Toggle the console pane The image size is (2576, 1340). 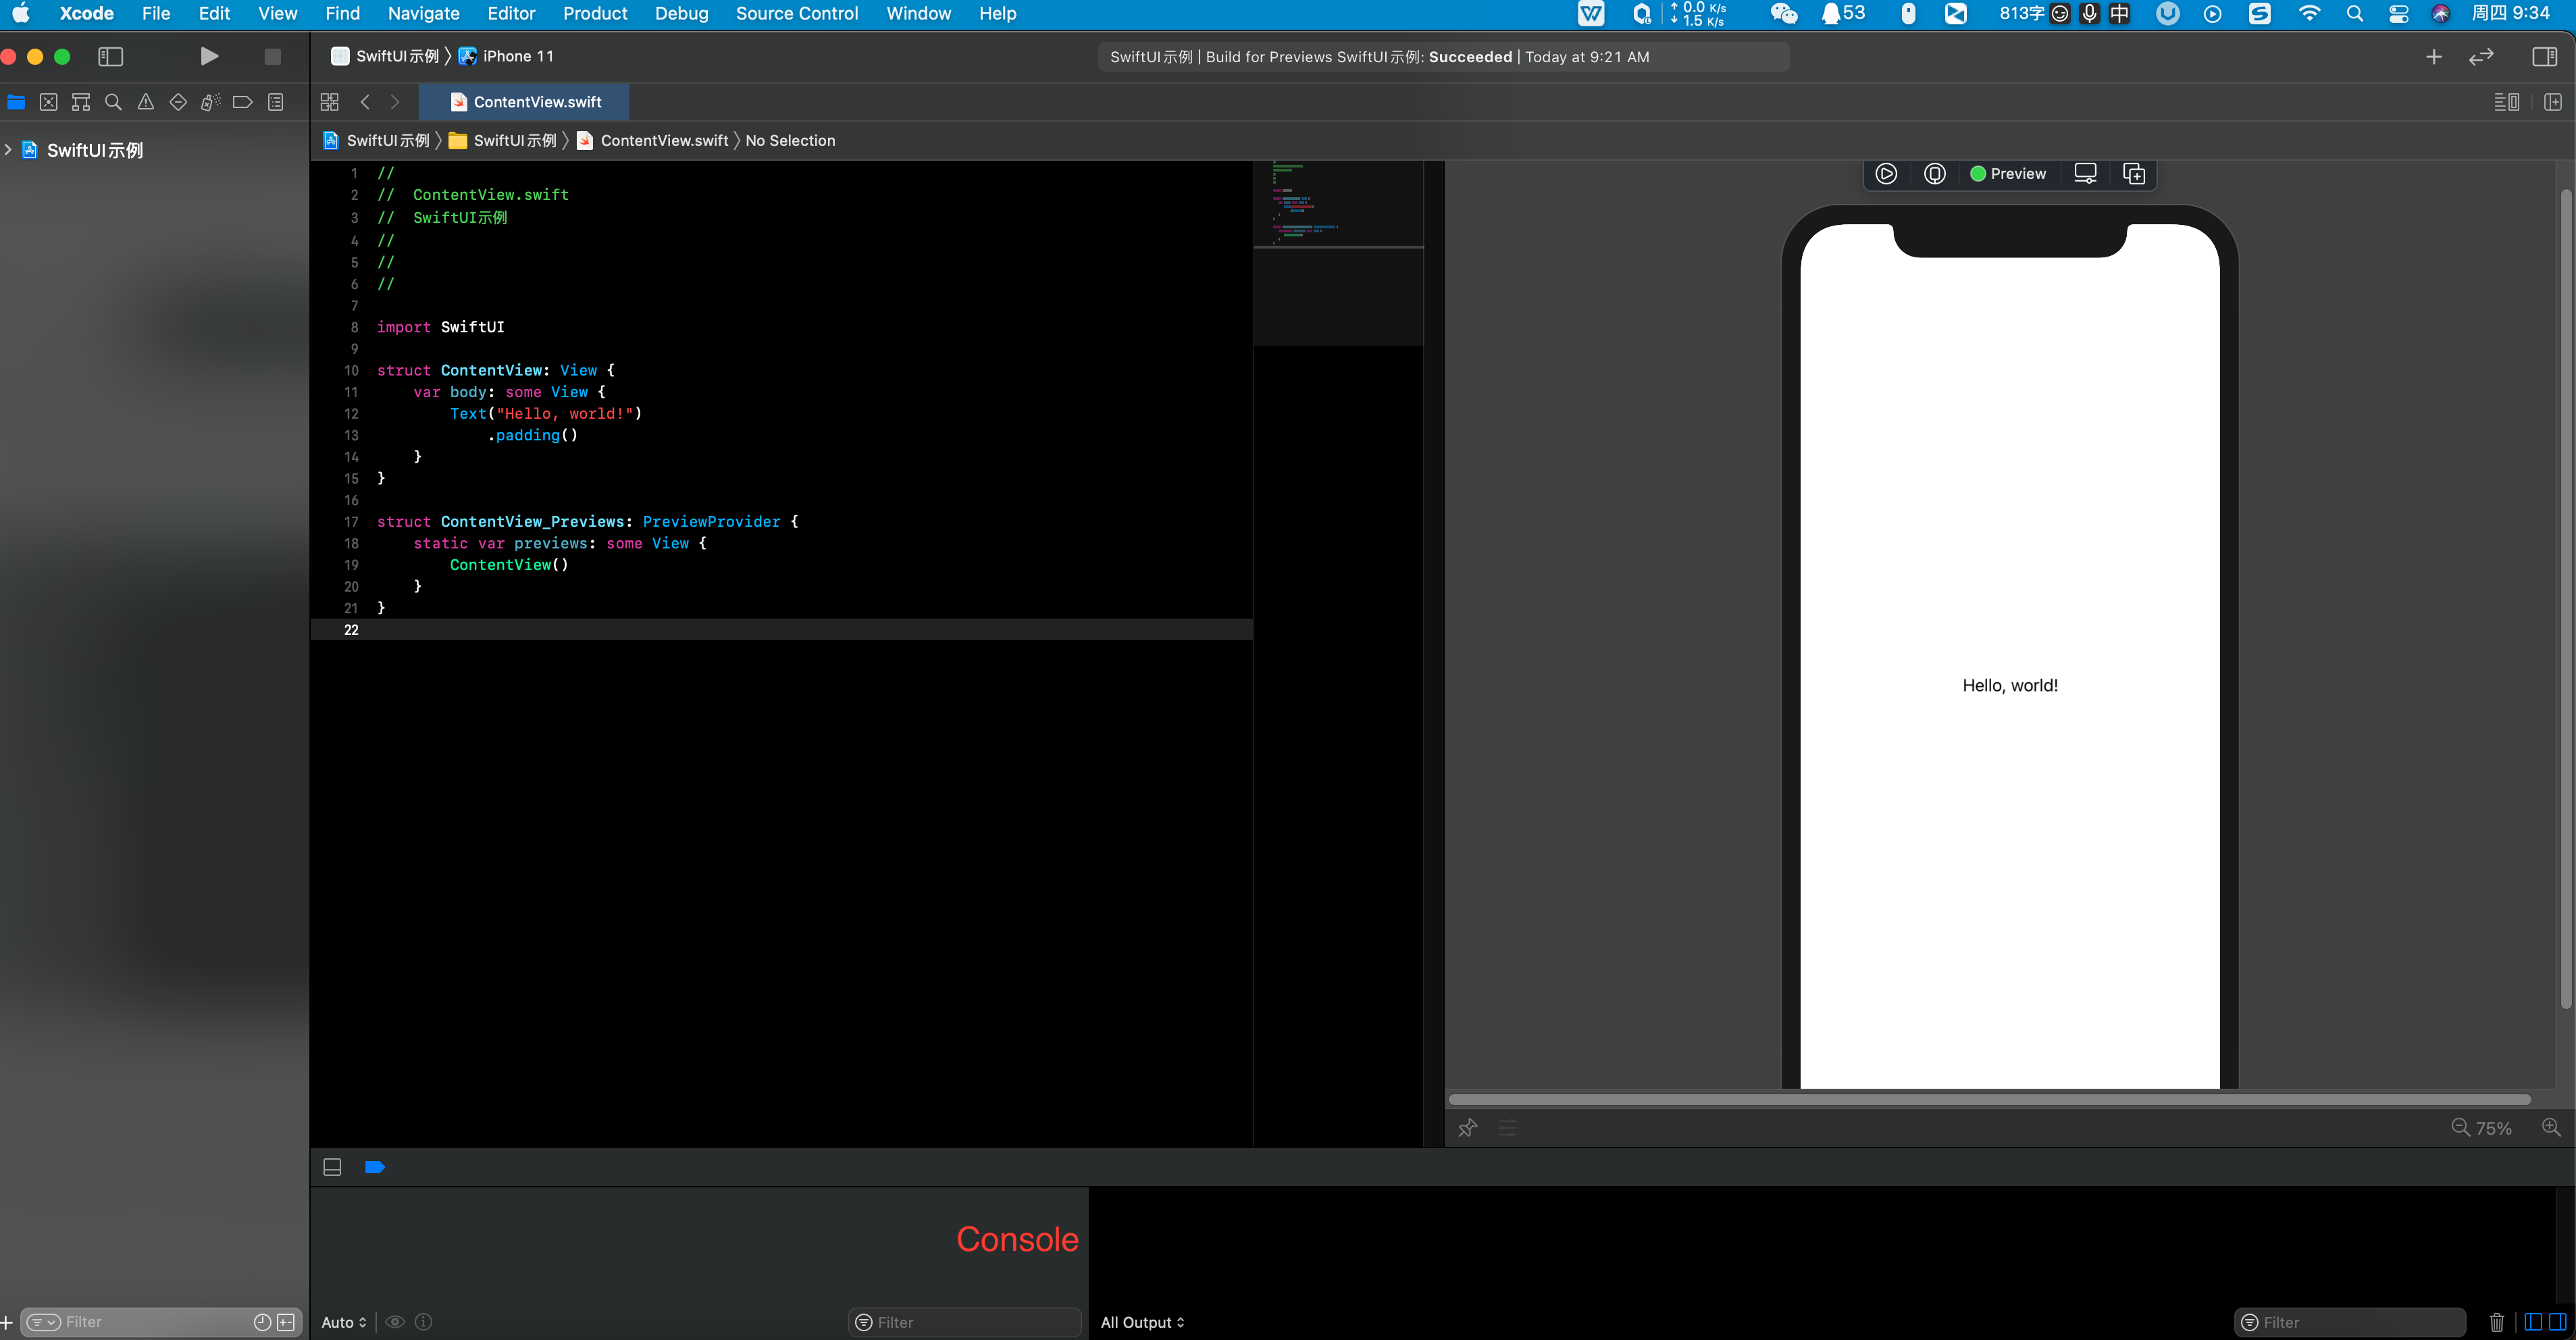coord(2557,1322)
